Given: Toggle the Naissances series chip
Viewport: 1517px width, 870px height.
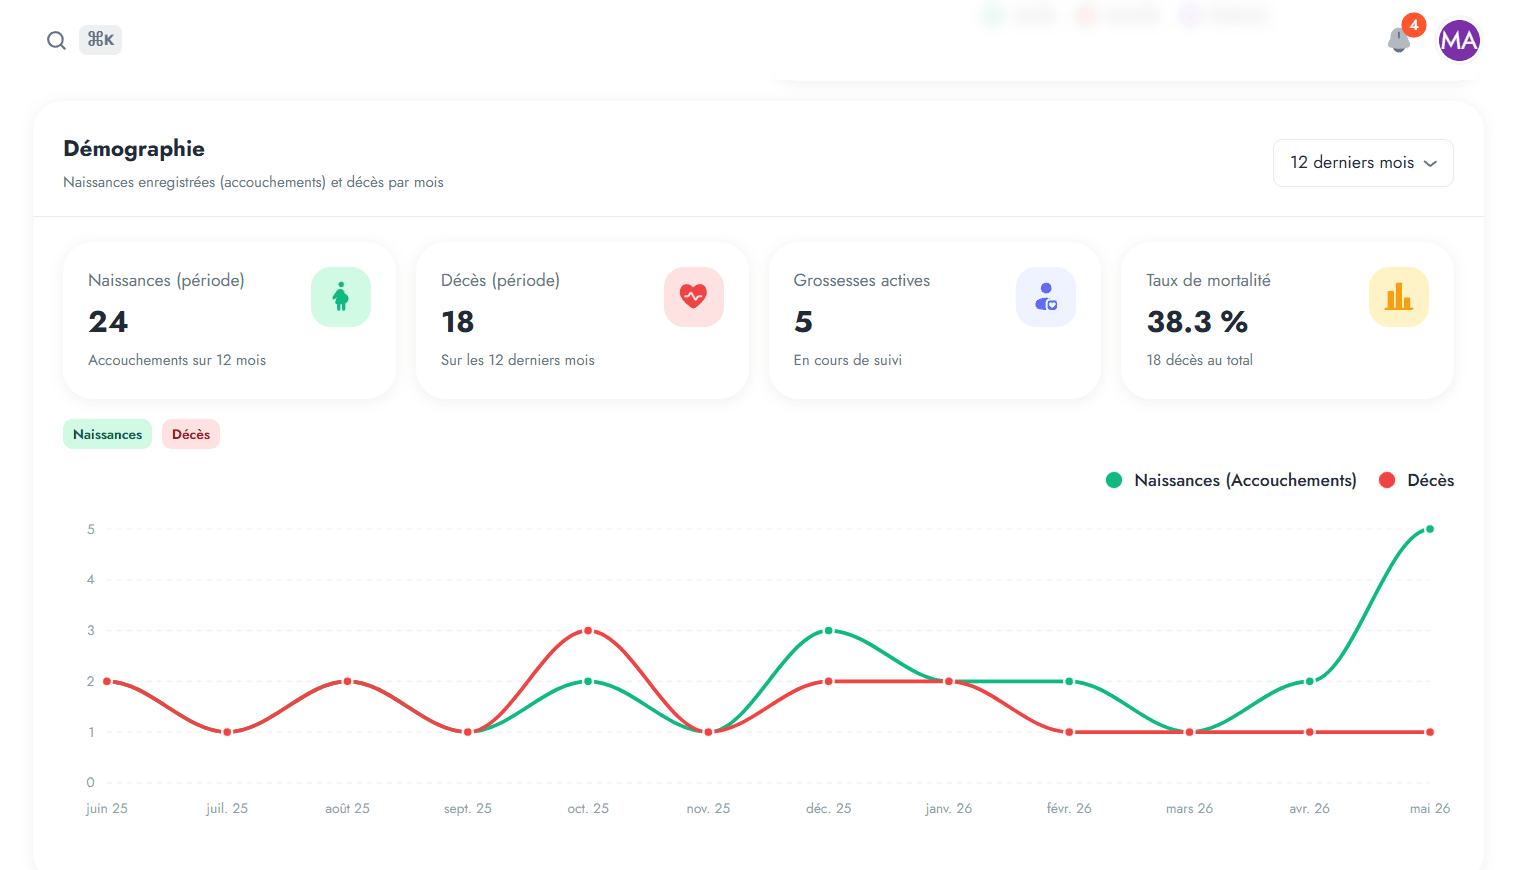Looking at the screenshot, I should click(x=107, y=434).
